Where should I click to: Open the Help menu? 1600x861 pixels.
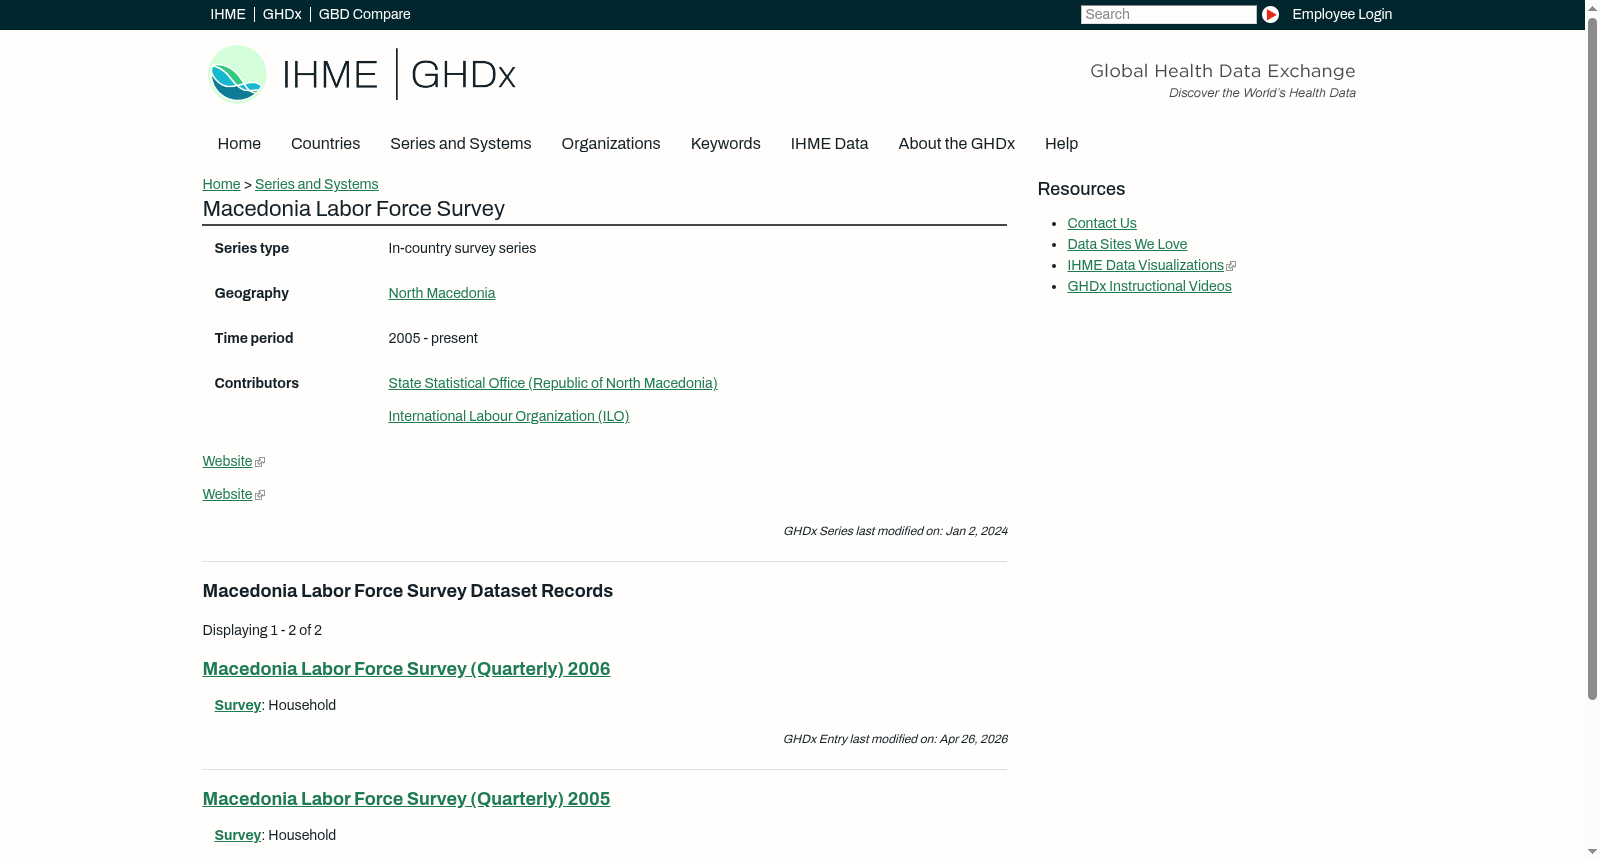coord(1061,144)
